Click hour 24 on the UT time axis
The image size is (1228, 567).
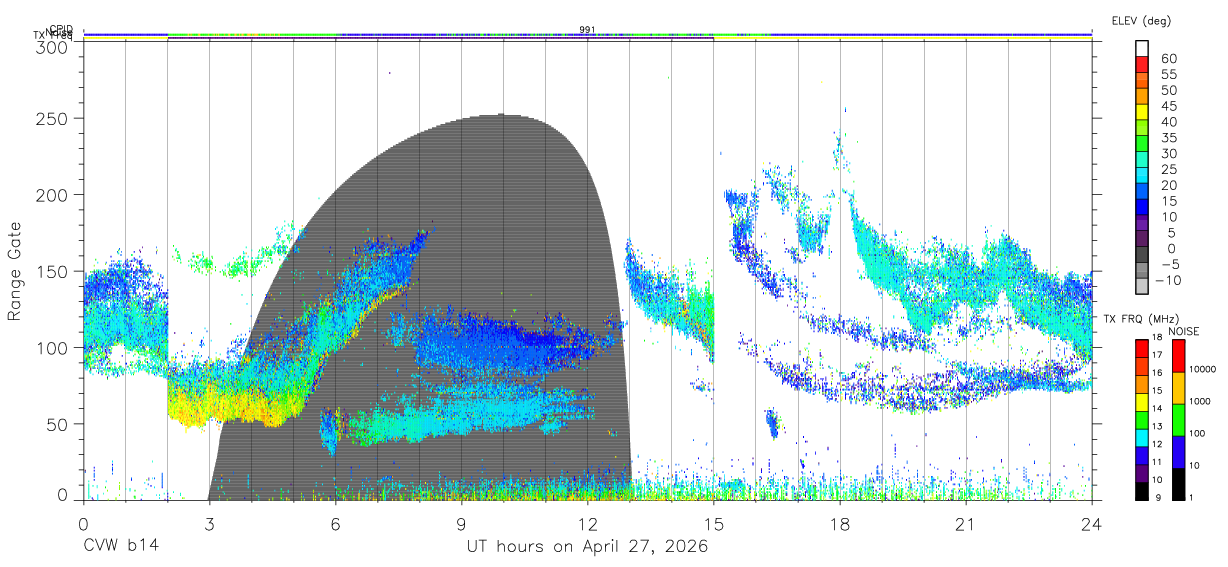[x=1091, y=523]
